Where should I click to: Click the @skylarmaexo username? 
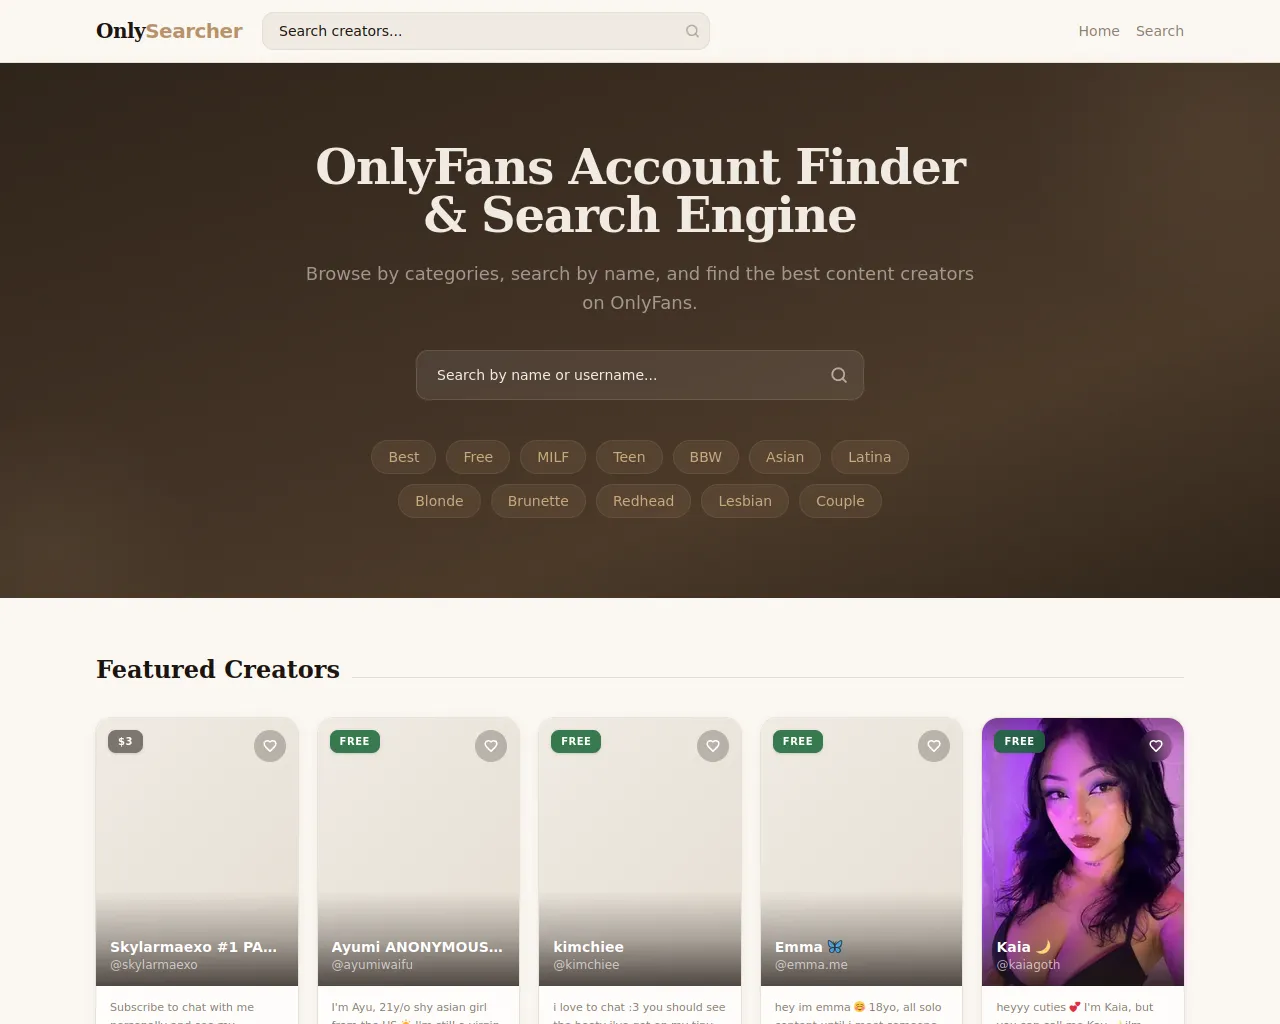point(154,965)
